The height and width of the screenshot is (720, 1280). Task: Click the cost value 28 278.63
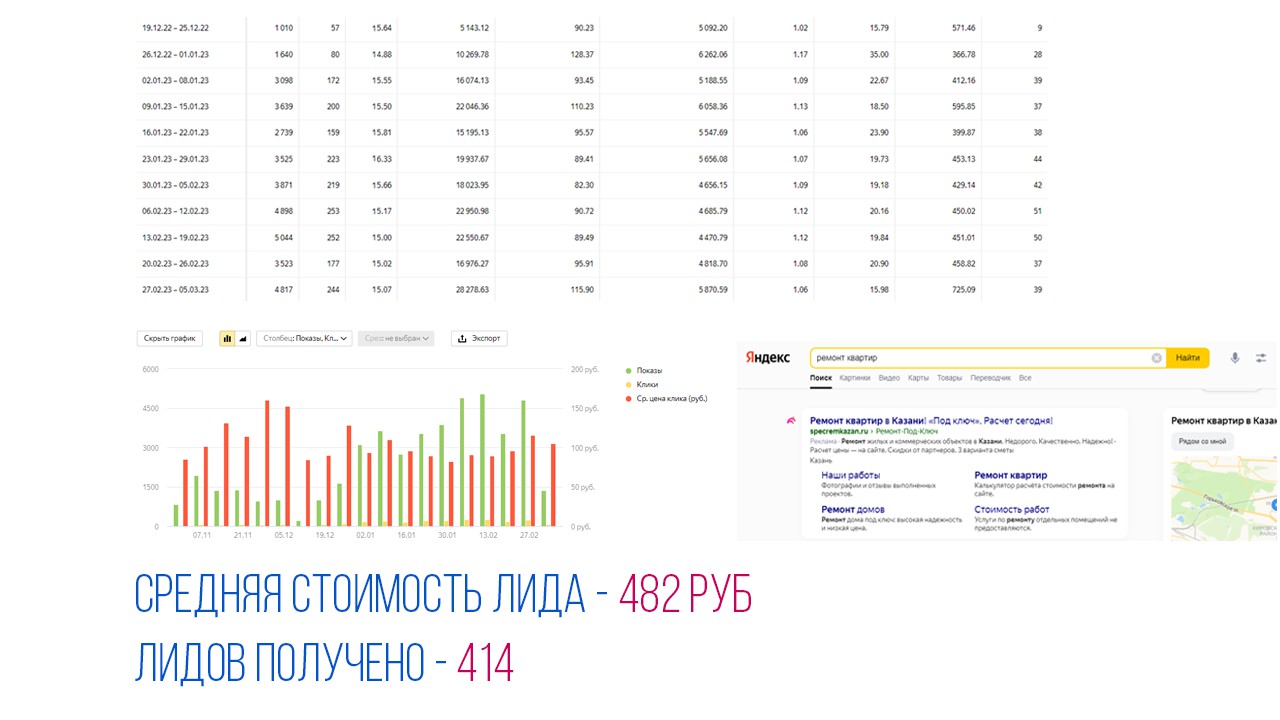coord(472,289)
